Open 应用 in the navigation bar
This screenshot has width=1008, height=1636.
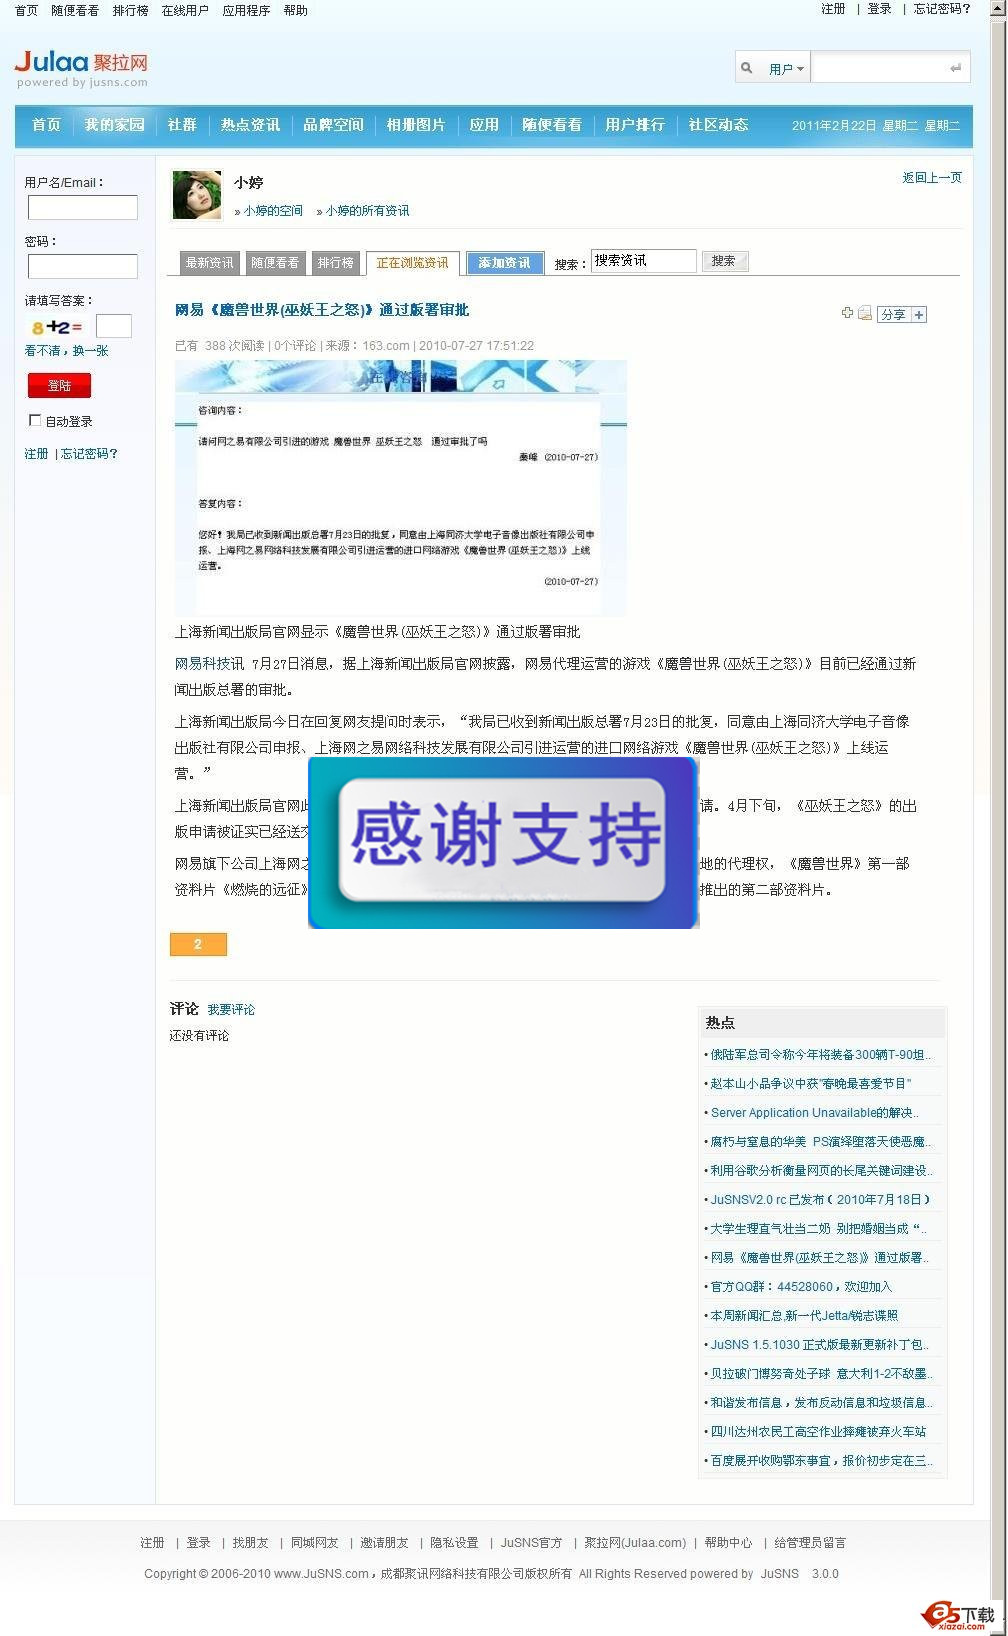[484, 125]
